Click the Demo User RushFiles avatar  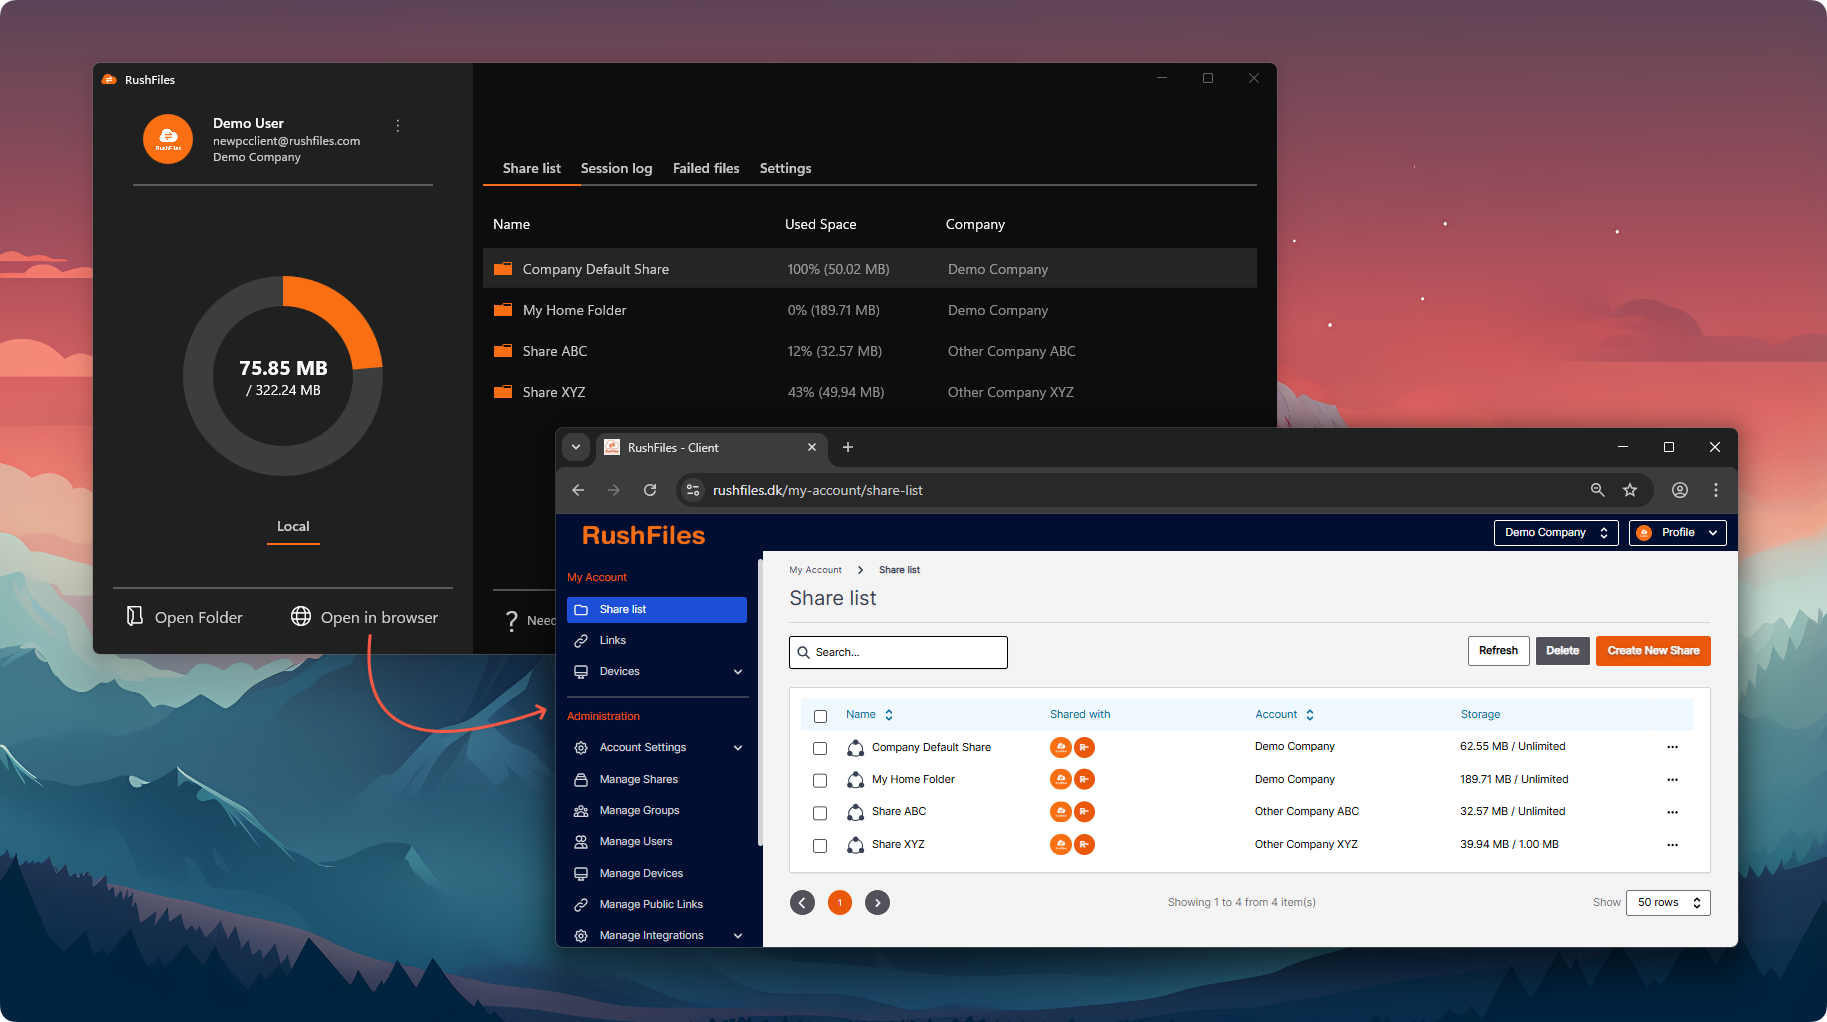pos(168,139)
